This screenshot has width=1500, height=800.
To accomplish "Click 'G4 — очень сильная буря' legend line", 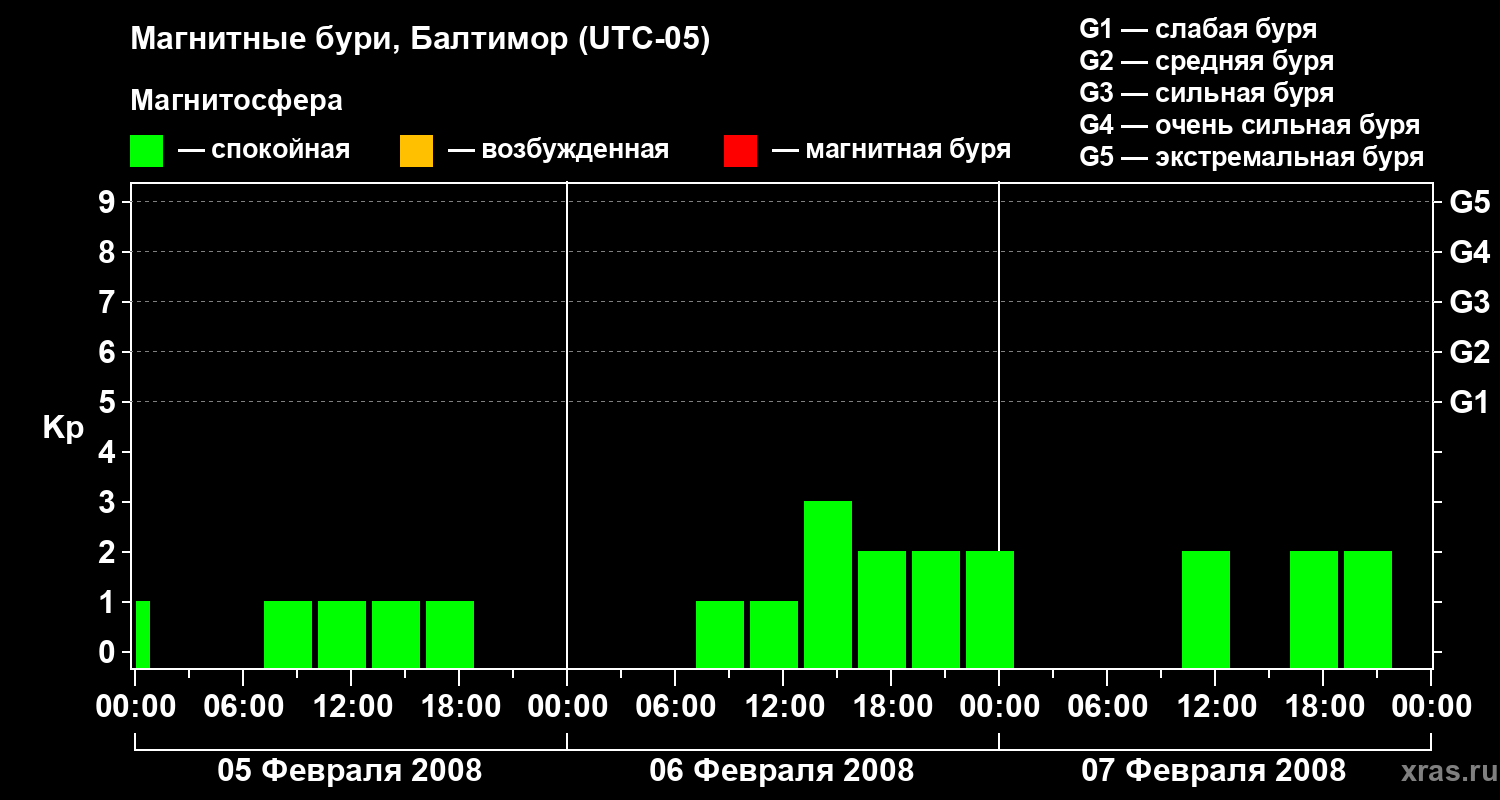I will point(1250,125).
